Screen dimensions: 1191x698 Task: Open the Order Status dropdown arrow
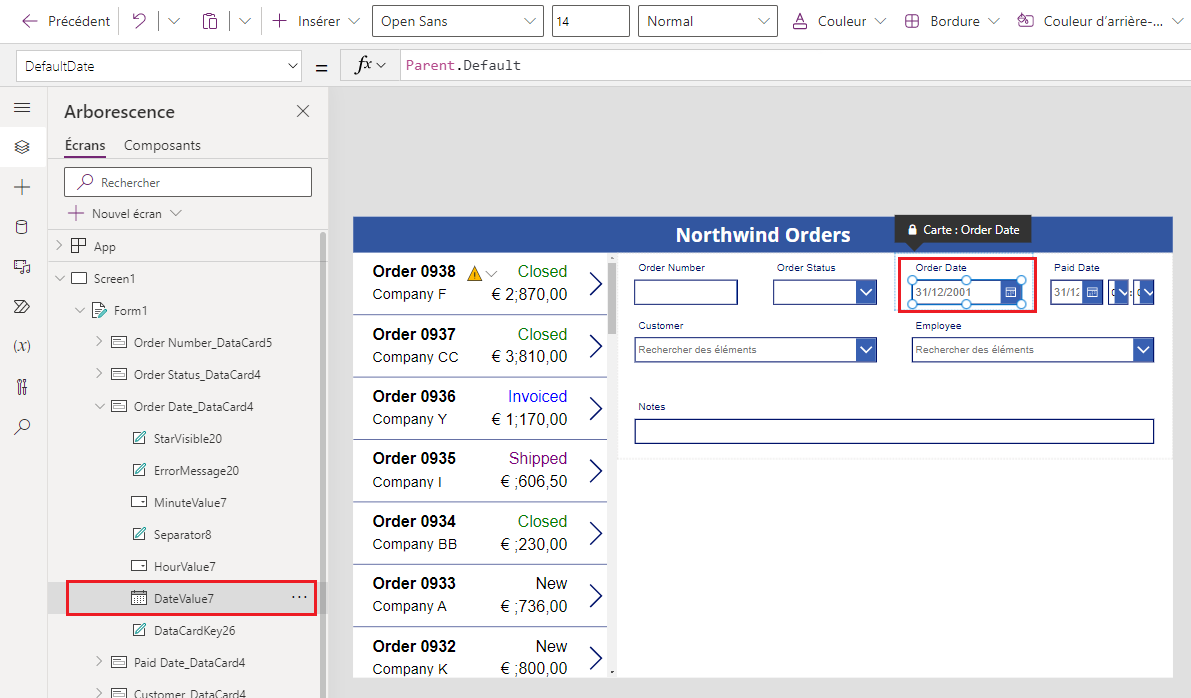coord(866,292)
